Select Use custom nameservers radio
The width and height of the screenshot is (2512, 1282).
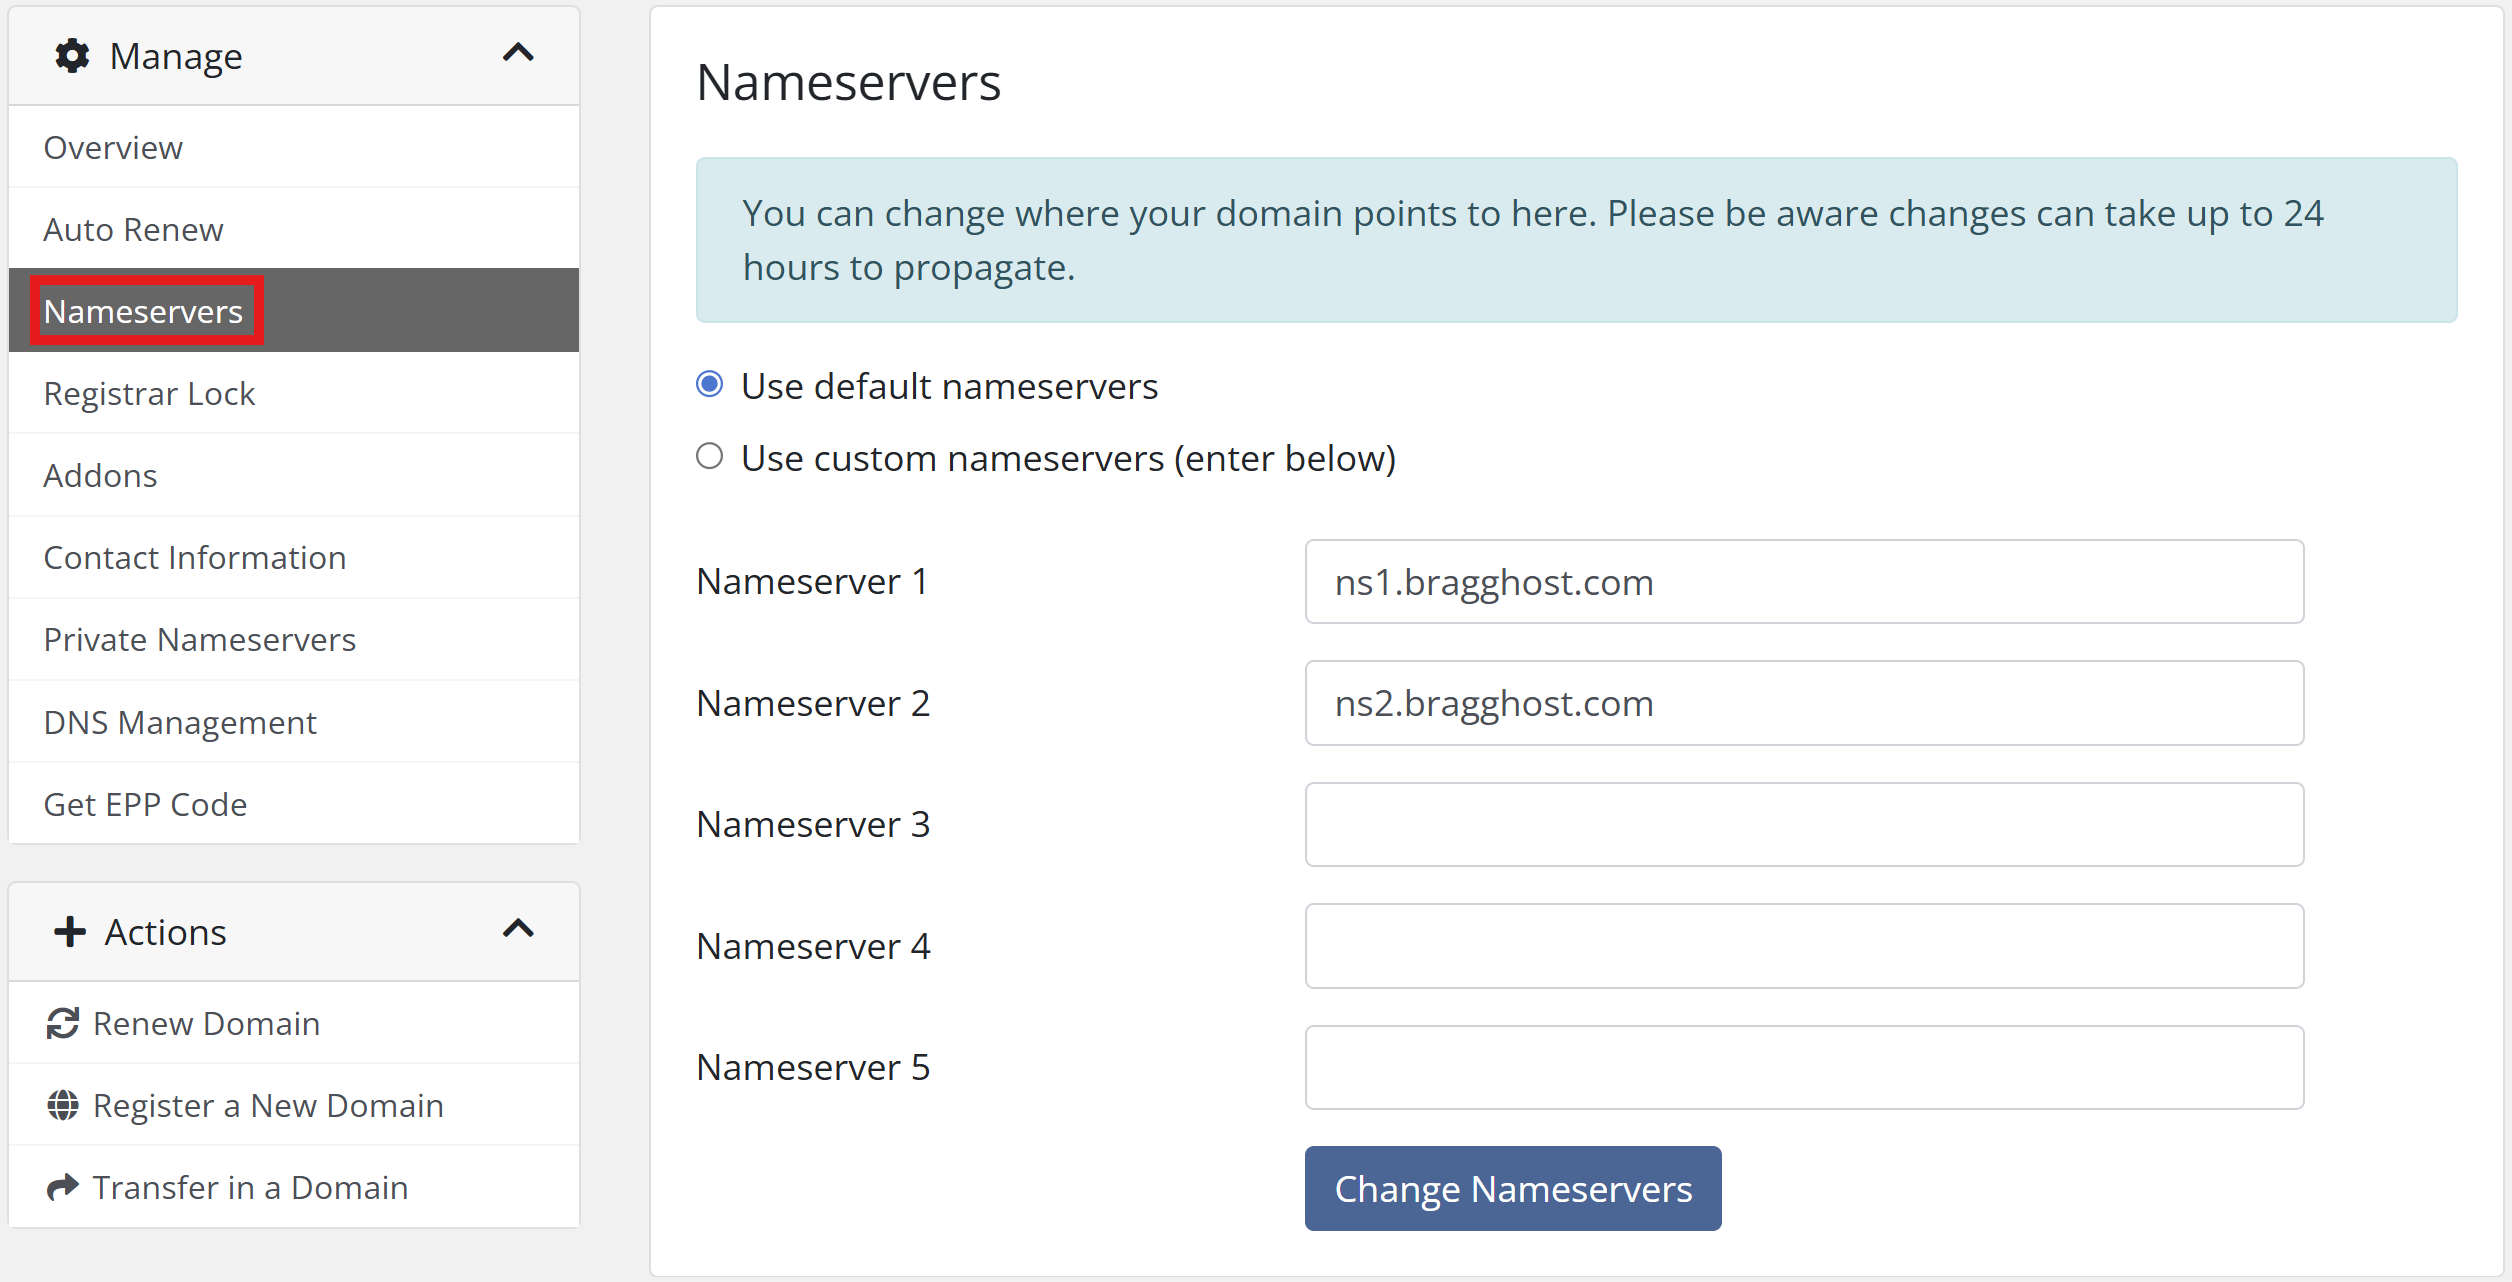pos(710,457)
